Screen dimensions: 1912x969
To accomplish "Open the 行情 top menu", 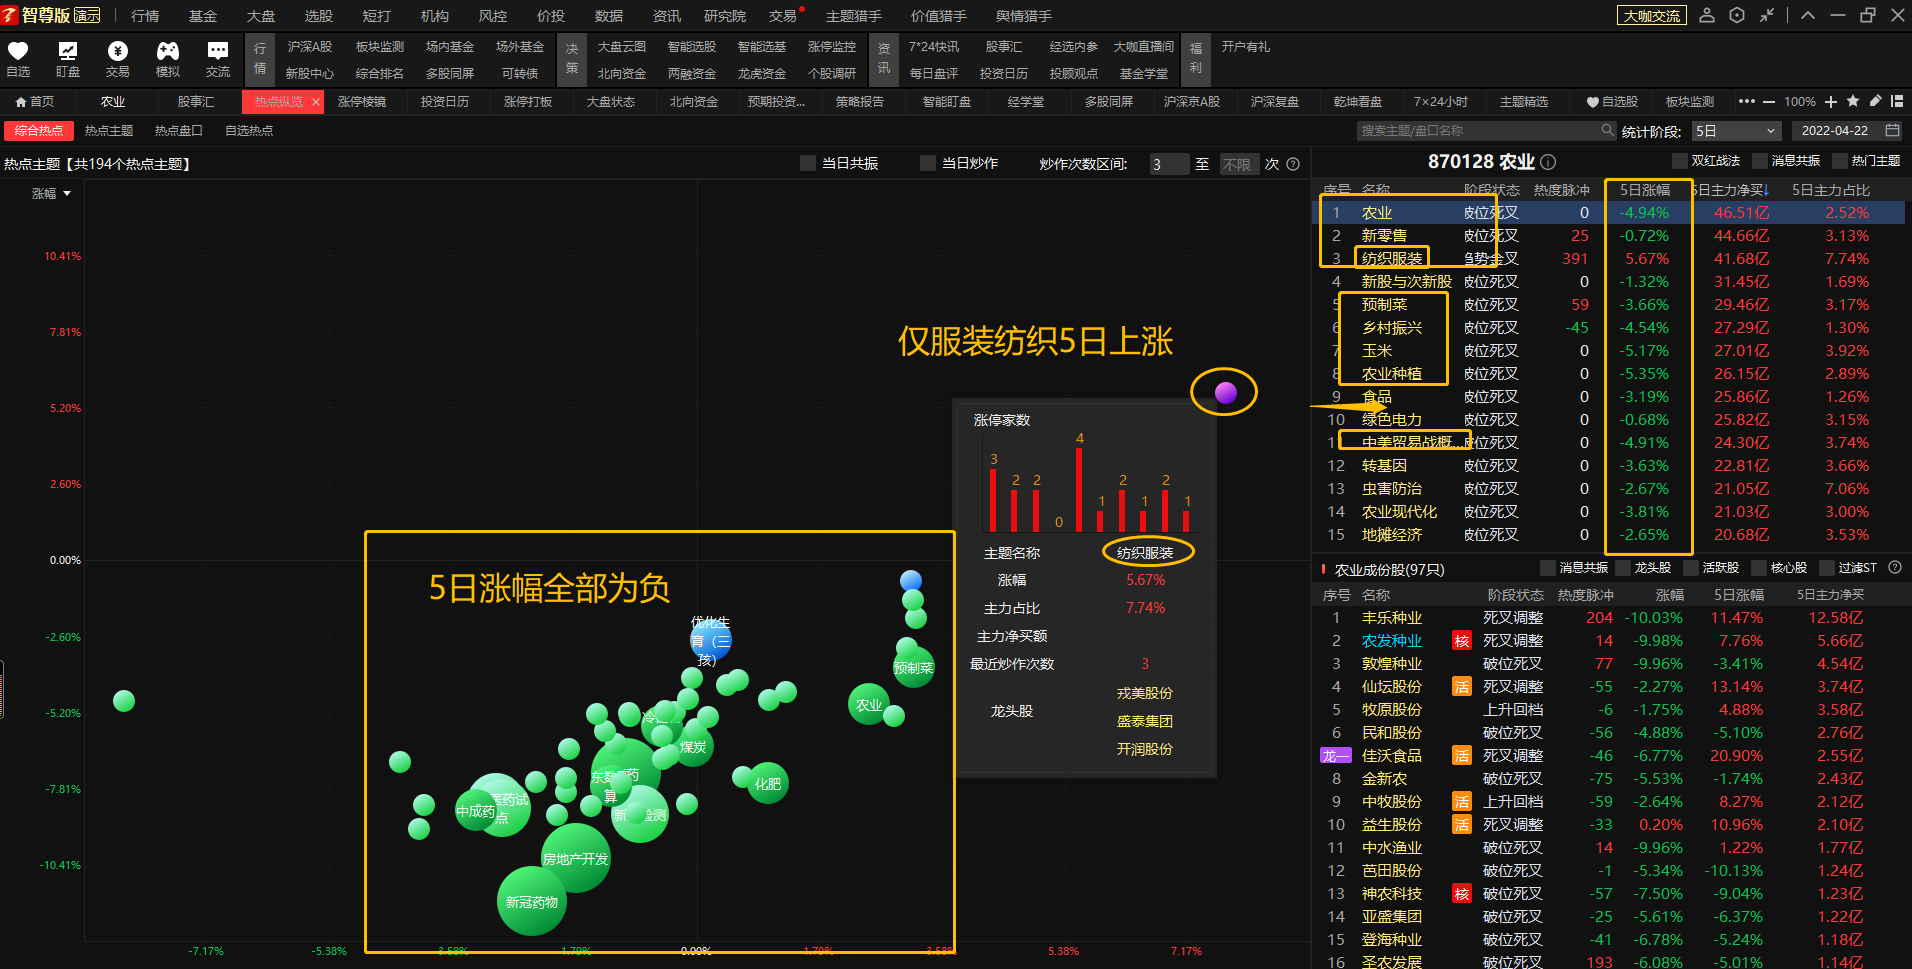I will (145, 16).
